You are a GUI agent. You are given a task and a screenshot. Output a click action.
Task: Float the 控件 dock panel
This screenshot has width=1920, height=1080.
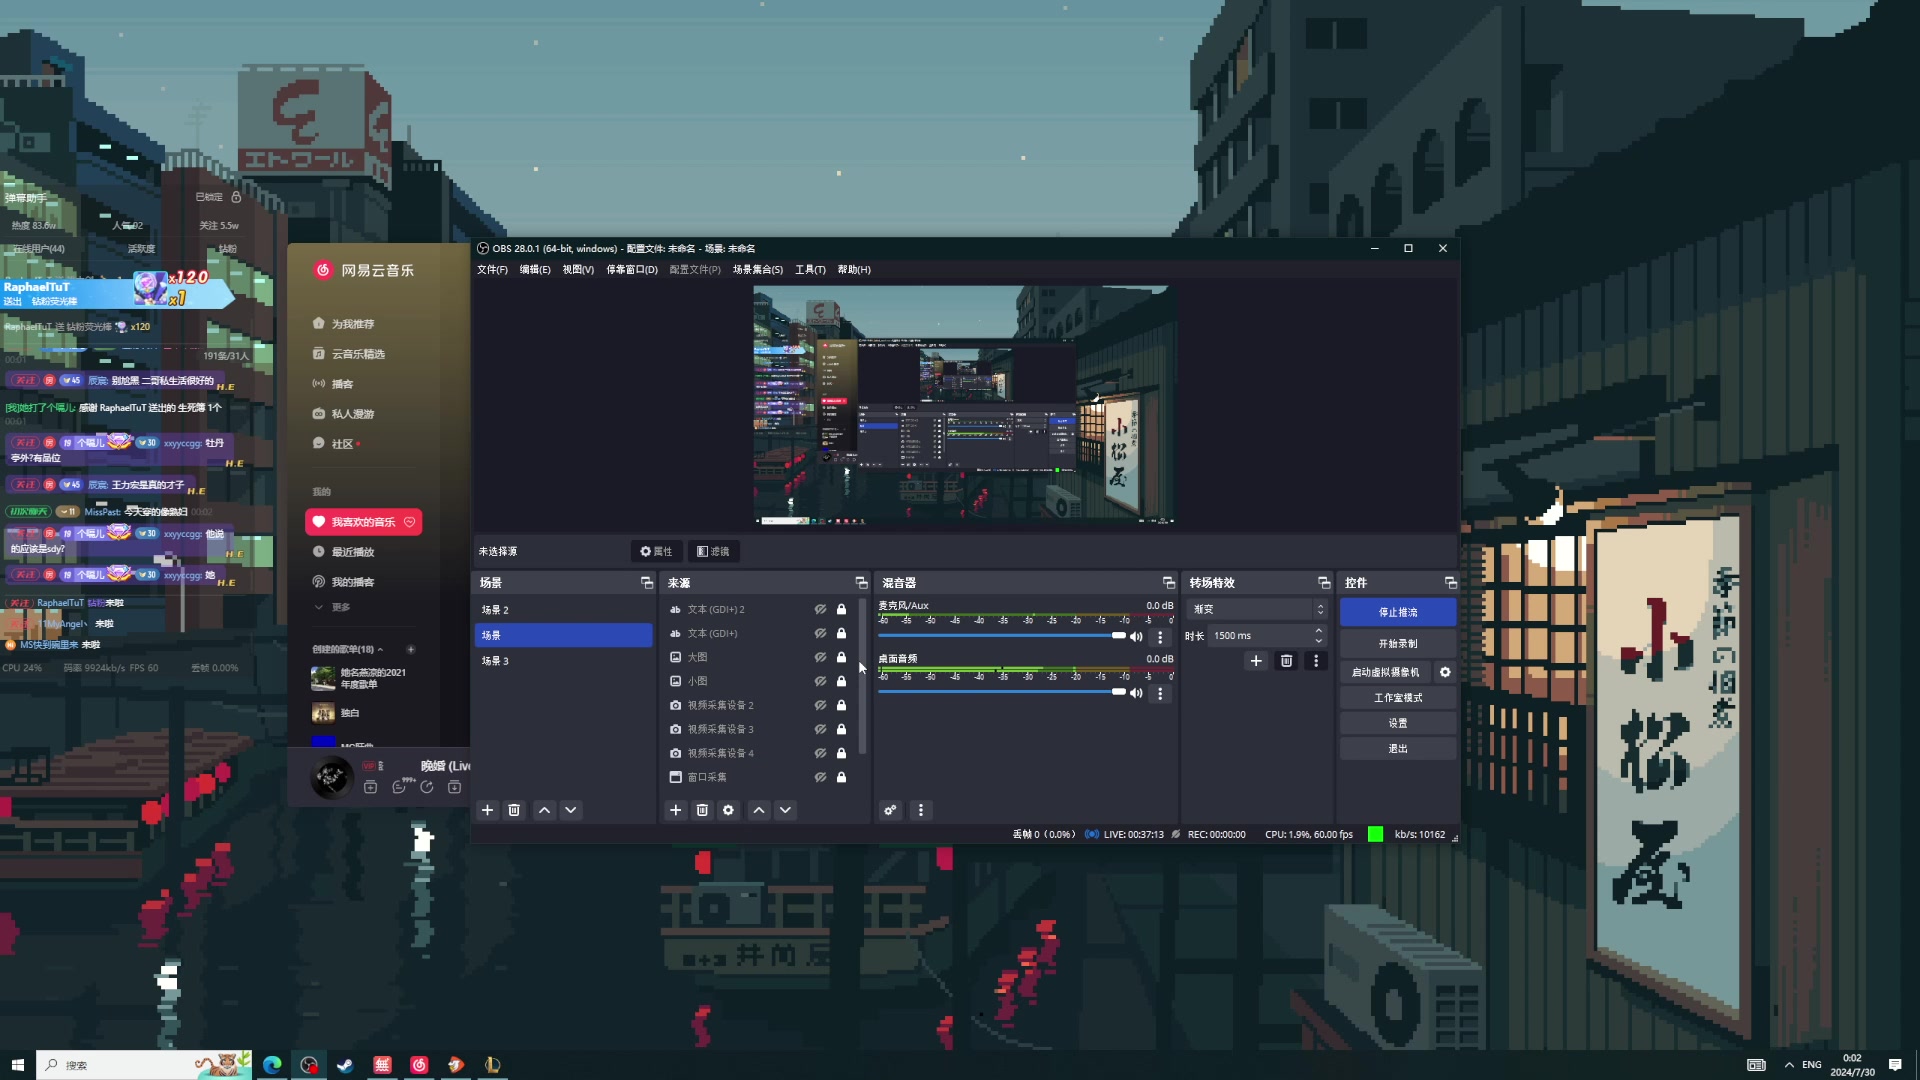[x=1450, y=582]
